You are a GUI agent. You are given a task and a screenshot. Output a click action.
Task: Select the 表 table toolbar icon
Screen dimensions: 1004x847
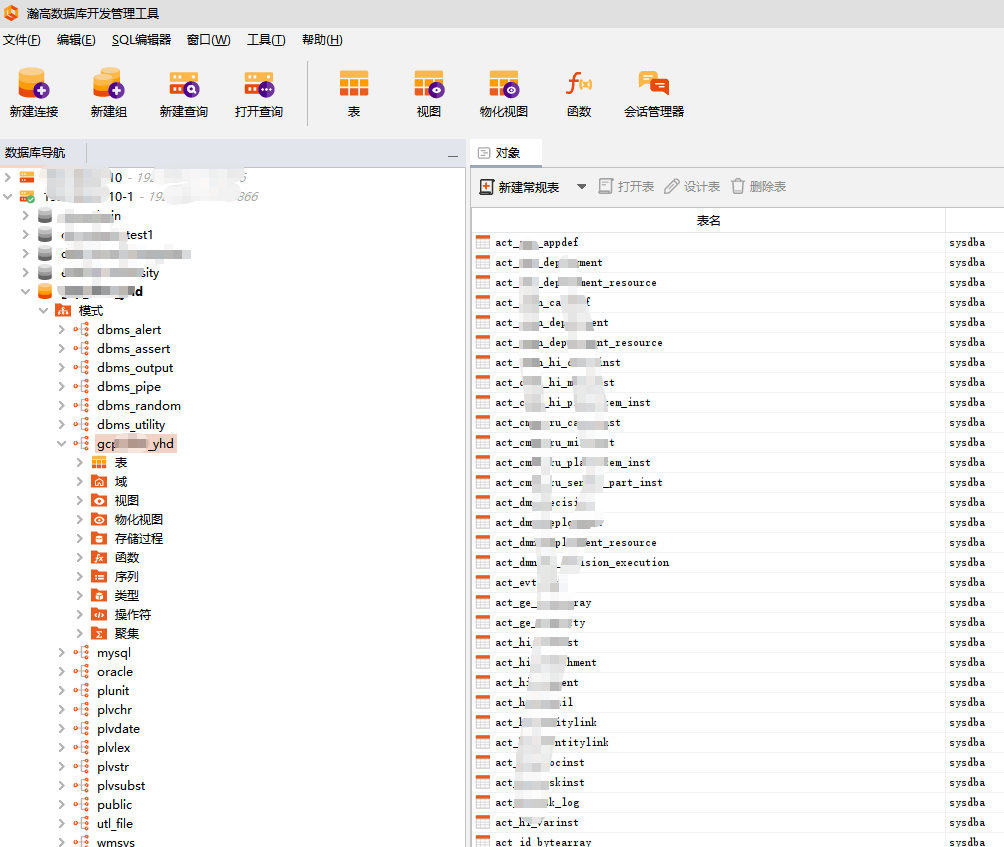coord(354,83)
